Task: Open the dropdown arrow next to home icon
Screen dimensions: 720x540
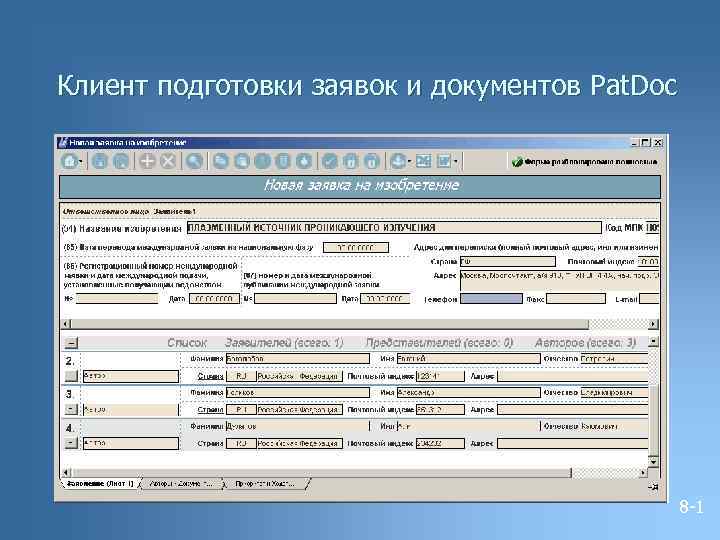Action: (81, 162)
